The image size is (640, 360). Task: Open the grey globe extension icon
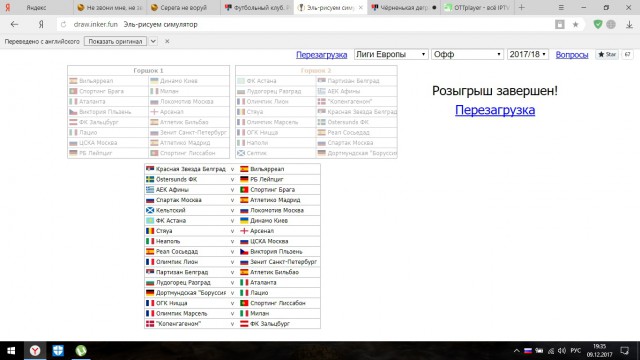[611, 24]
